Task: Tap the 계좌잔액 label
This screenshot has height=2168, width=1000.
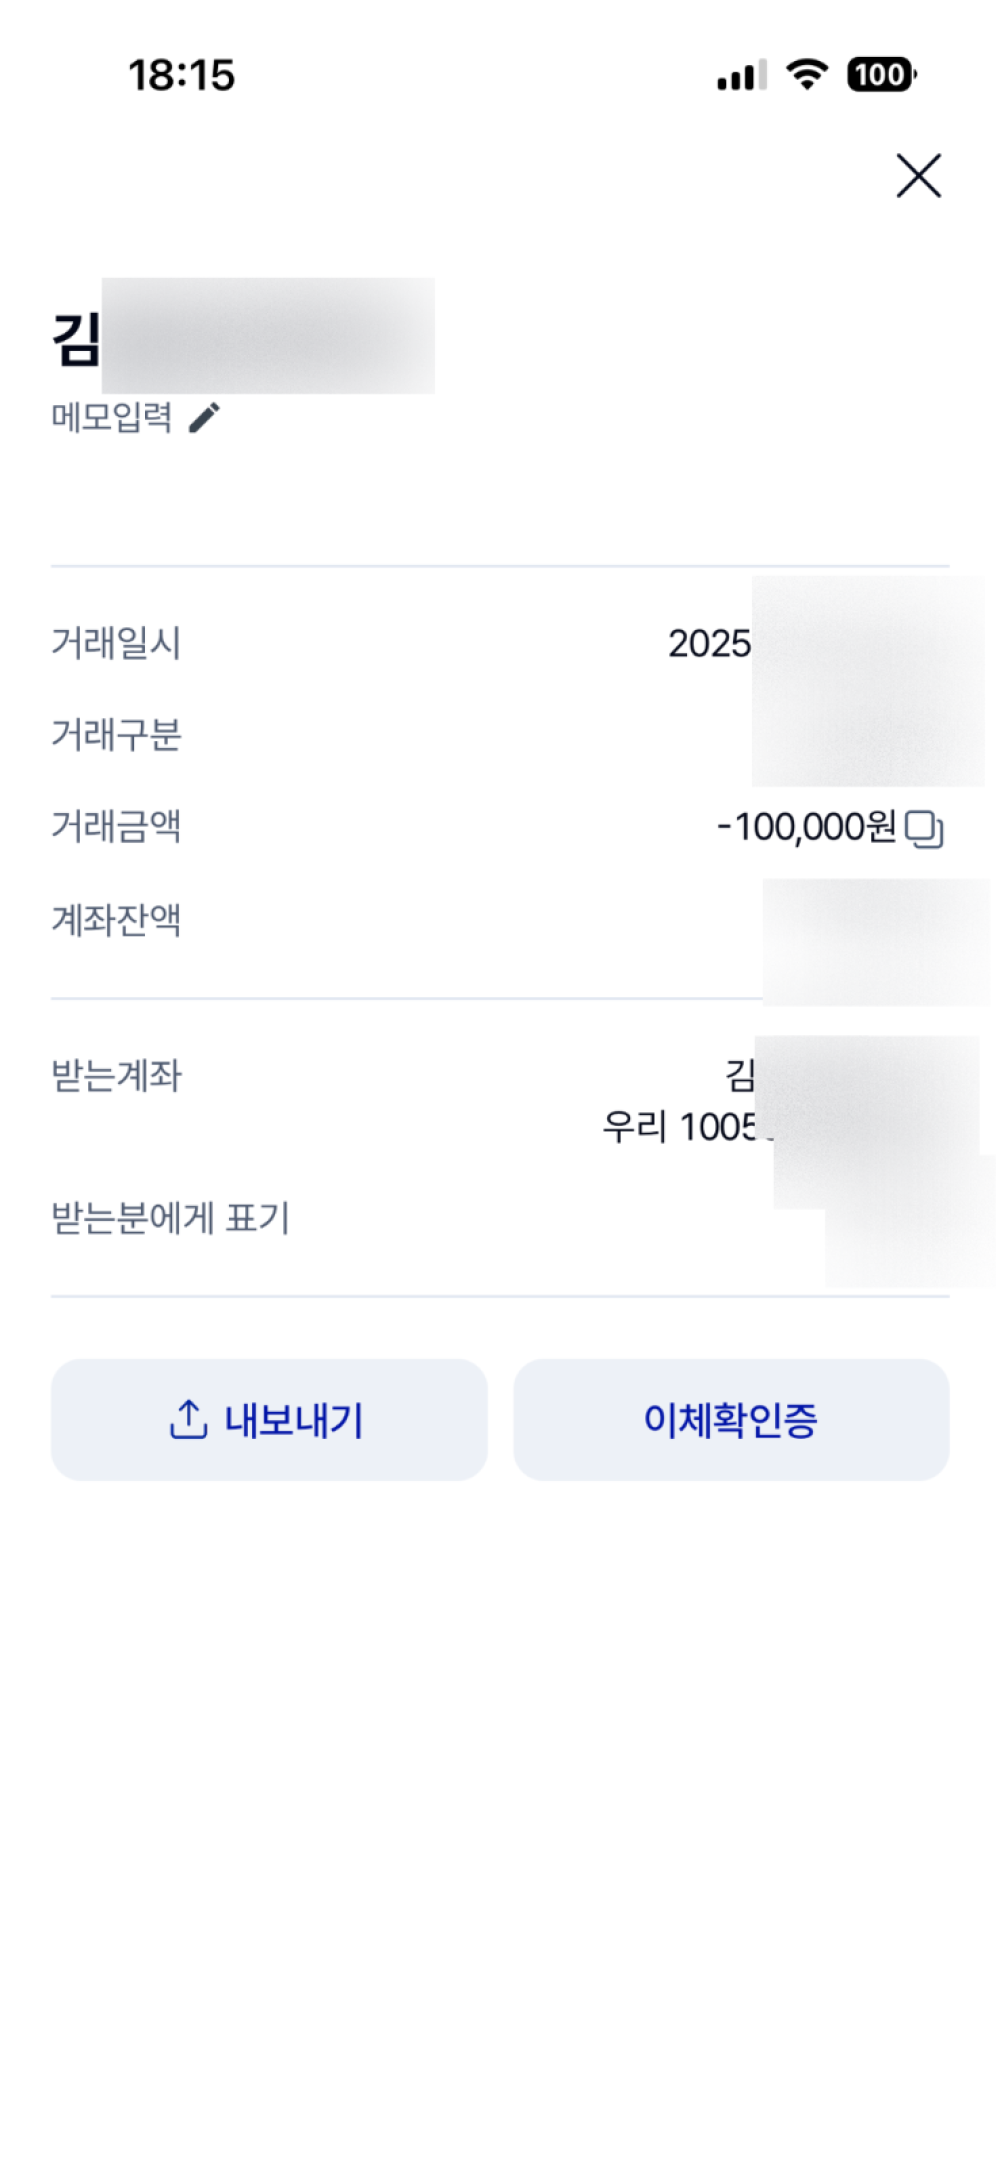Action: (x=116, y=920)
